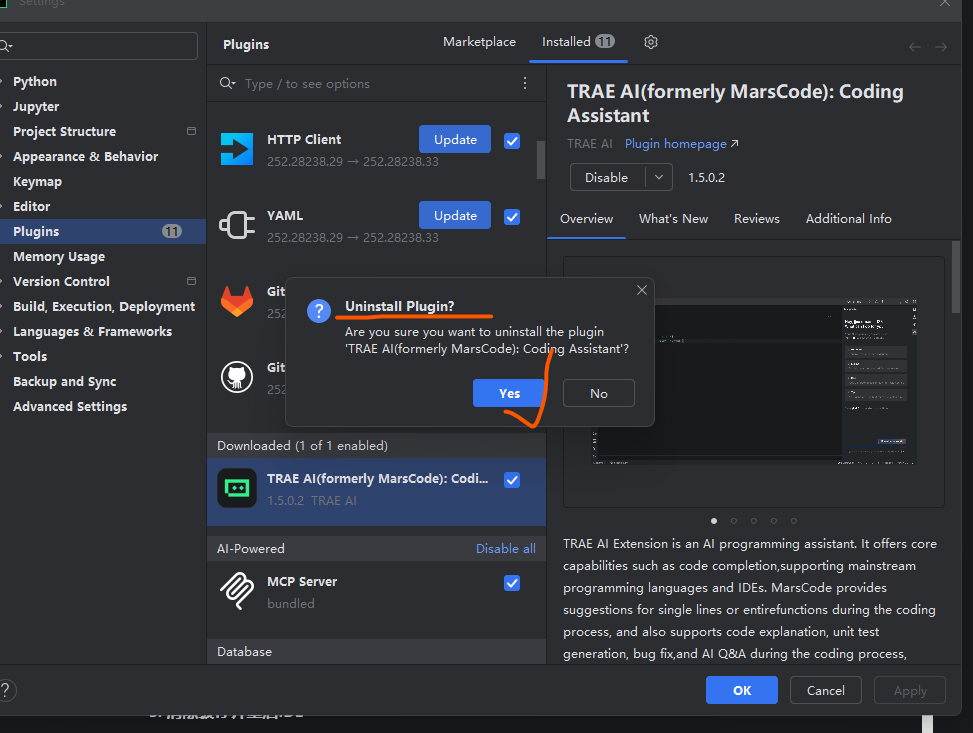Click Disable all for AI-Powered plugins
Viewport: 973px width, 733px height.
click(x=505, y=549)
